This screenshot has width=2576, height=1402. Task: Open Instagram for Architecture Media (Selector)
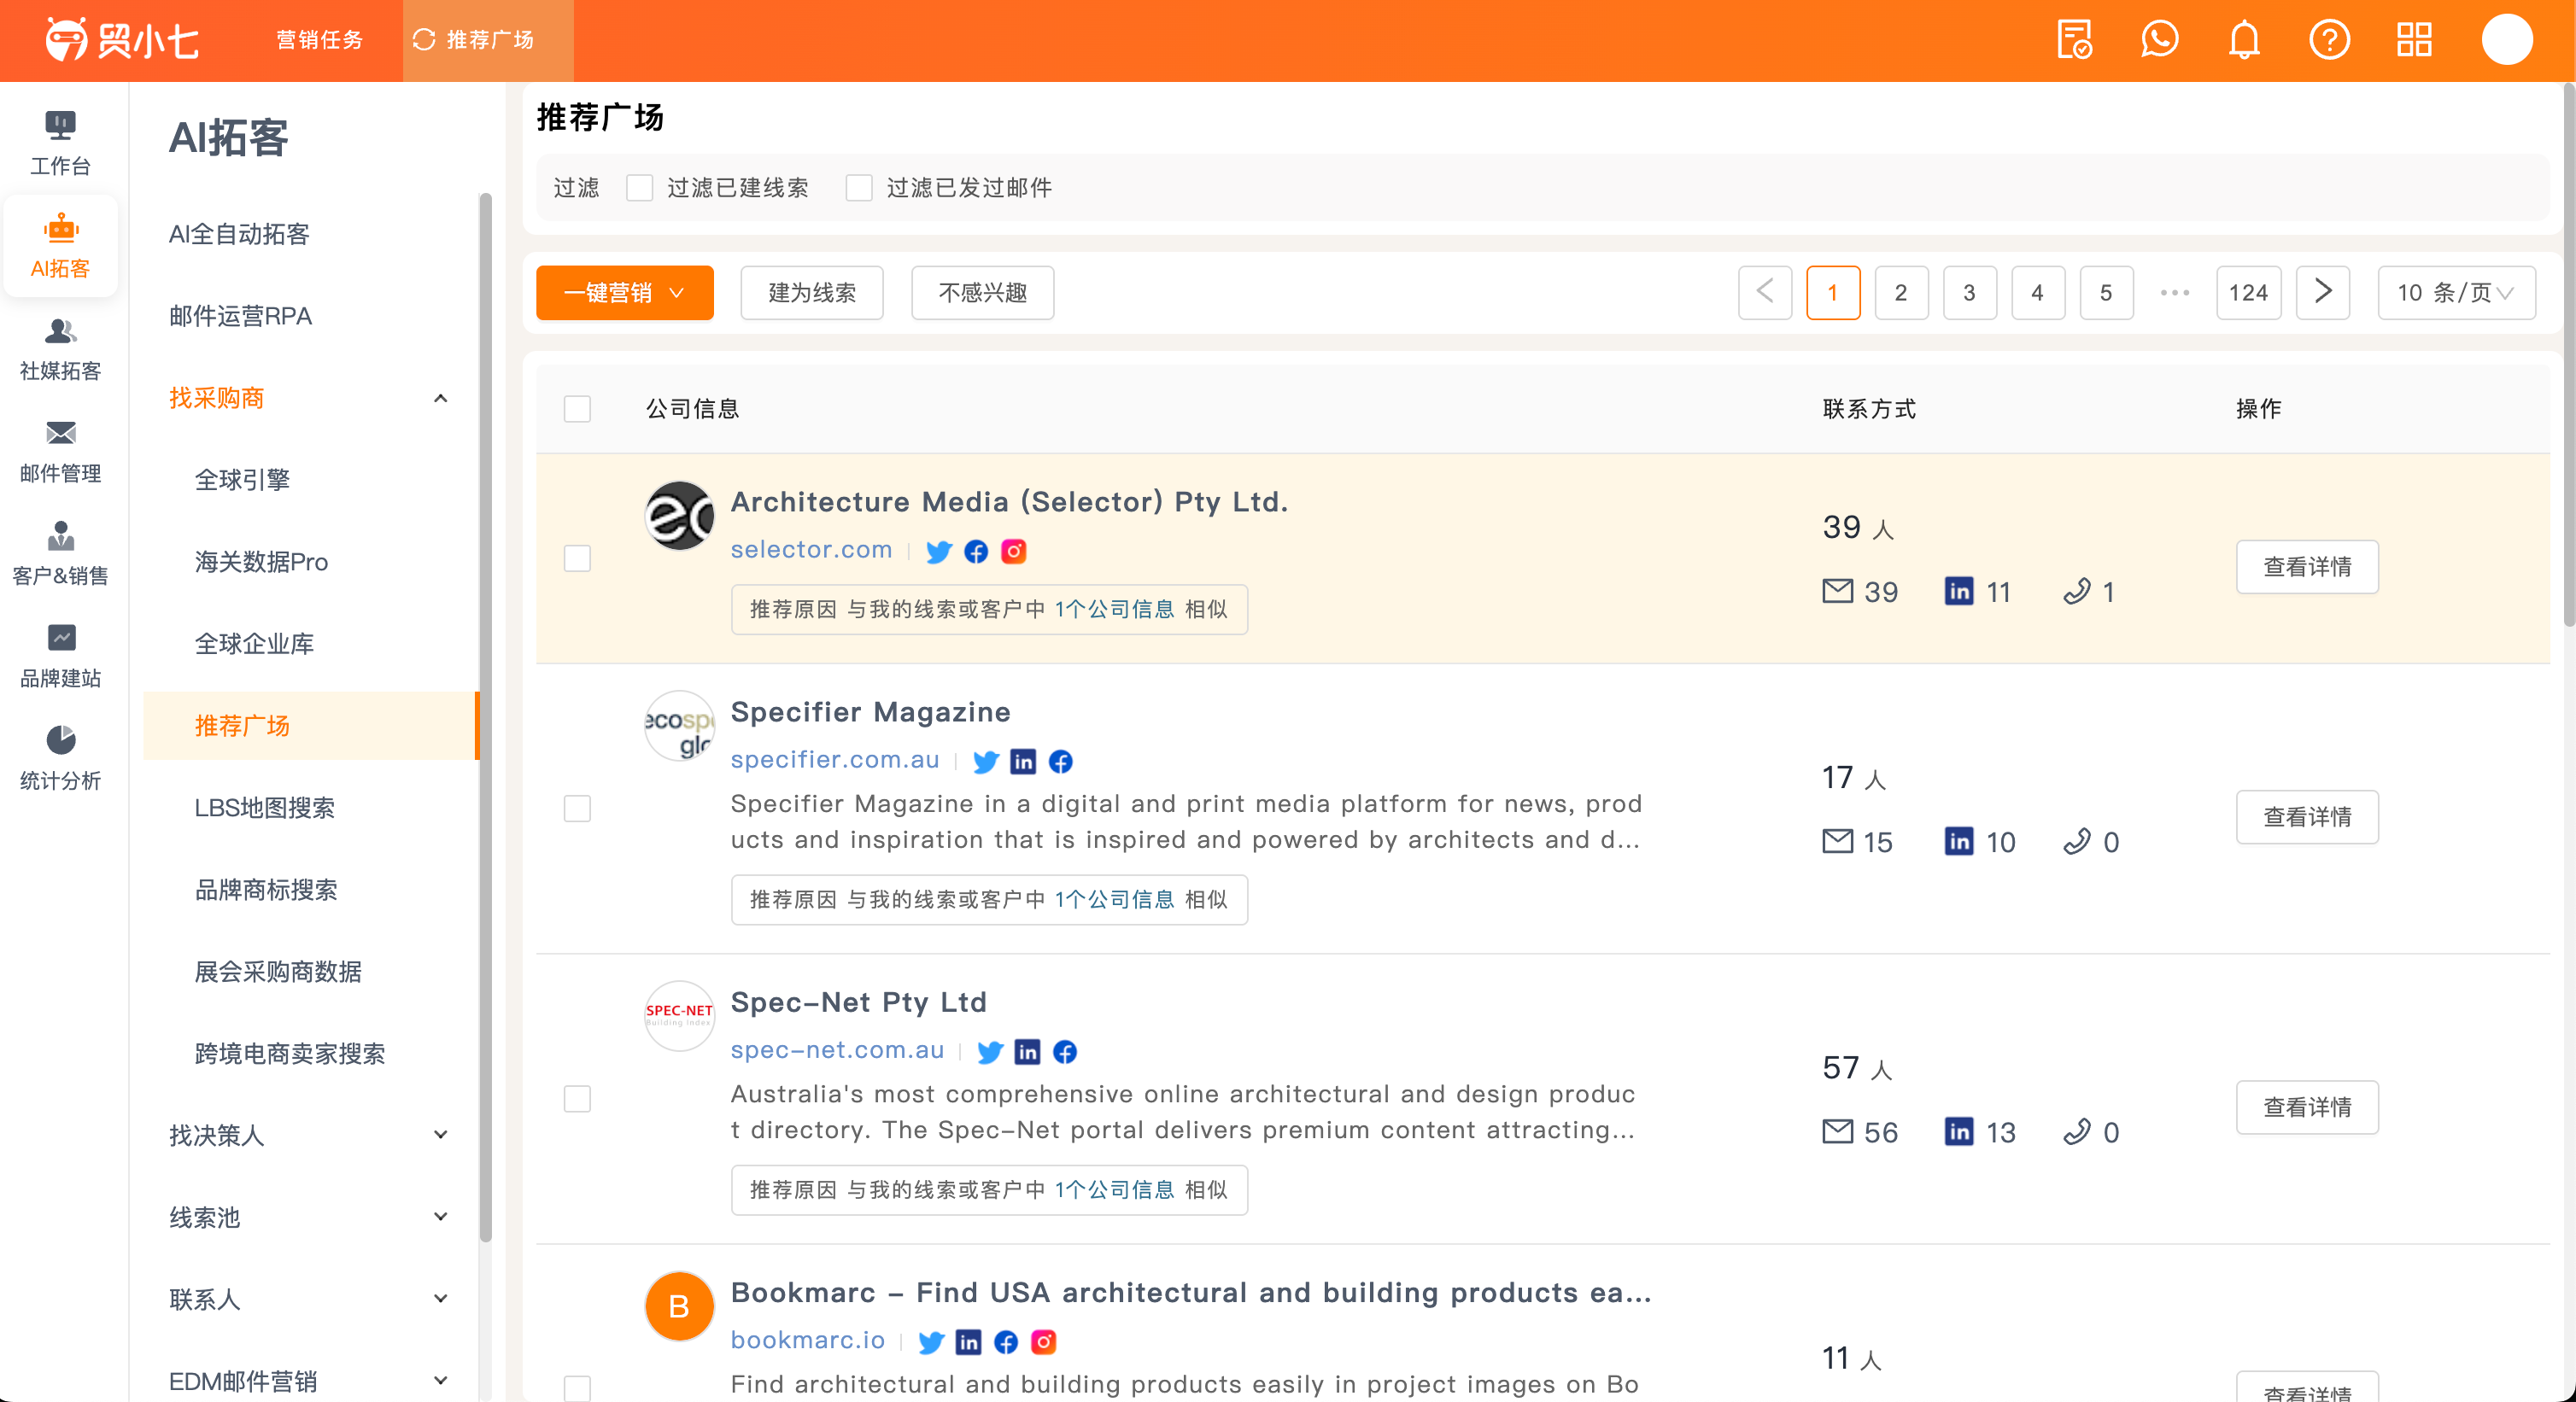1013,551
